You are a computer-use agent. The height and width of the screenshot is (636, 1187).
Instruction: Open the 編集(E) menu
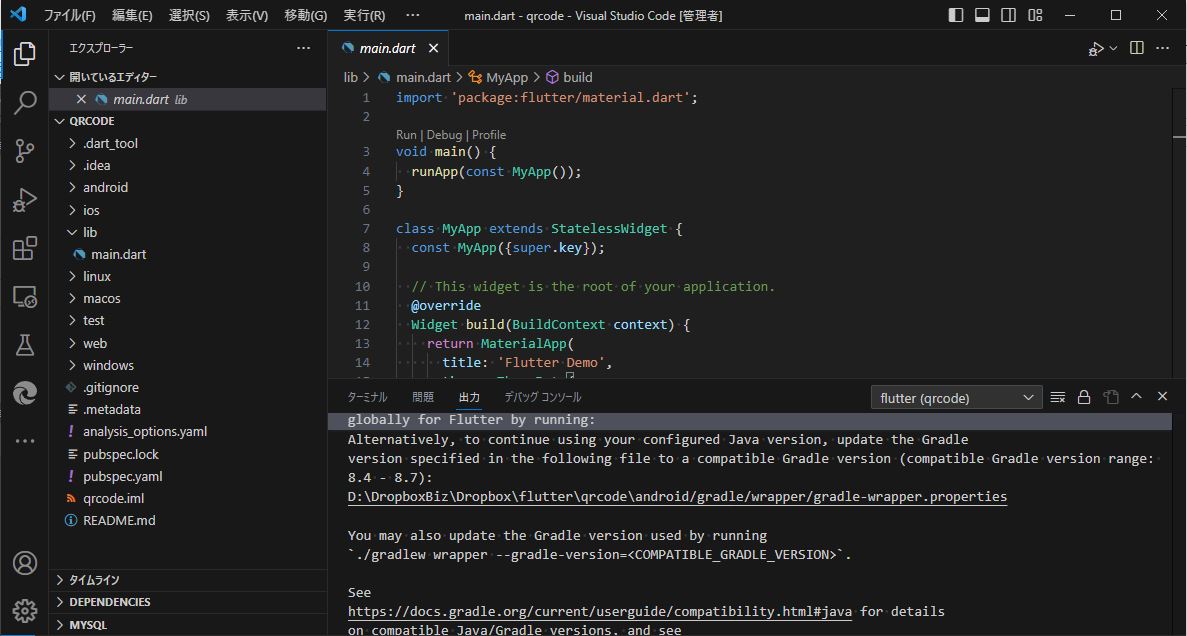pyautogui.click(x=132, y=15)
